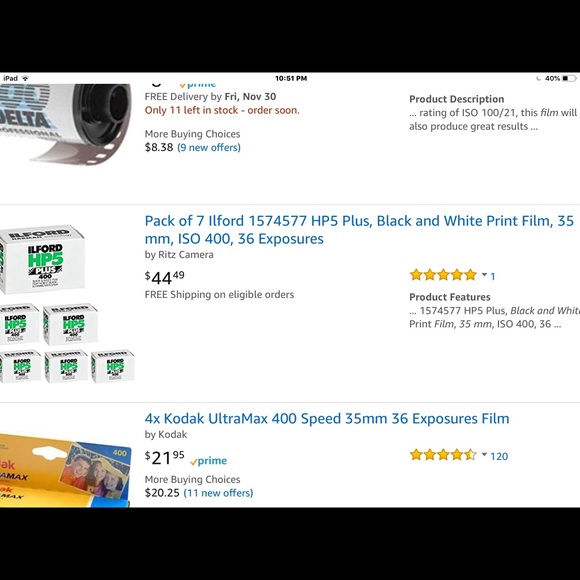Screen dimensions: 580x580
Task: Tap the prime badge next to $21.95
Action: [x=209, y=461]
